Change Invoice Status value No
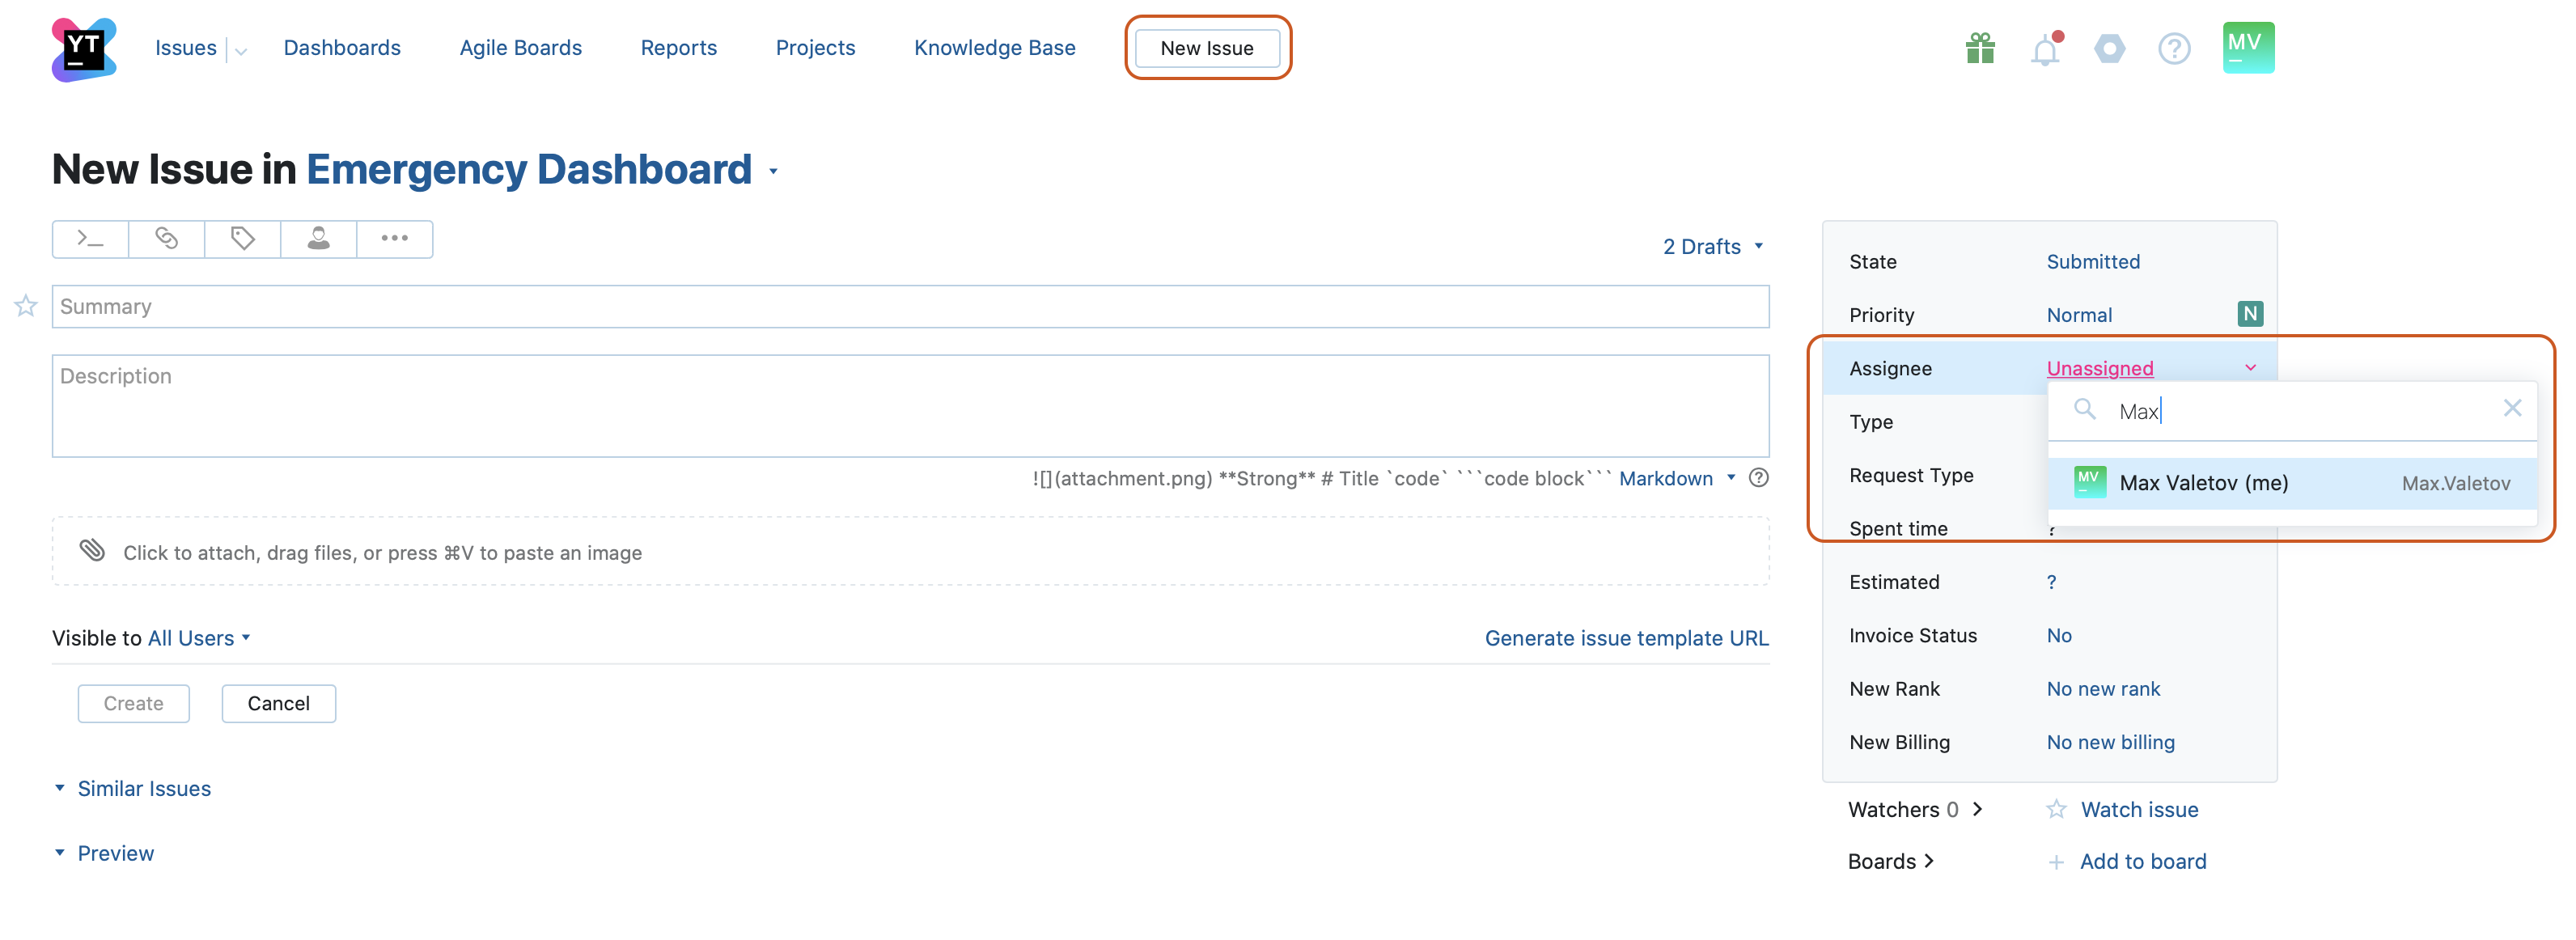 [x=2059, y=636]
